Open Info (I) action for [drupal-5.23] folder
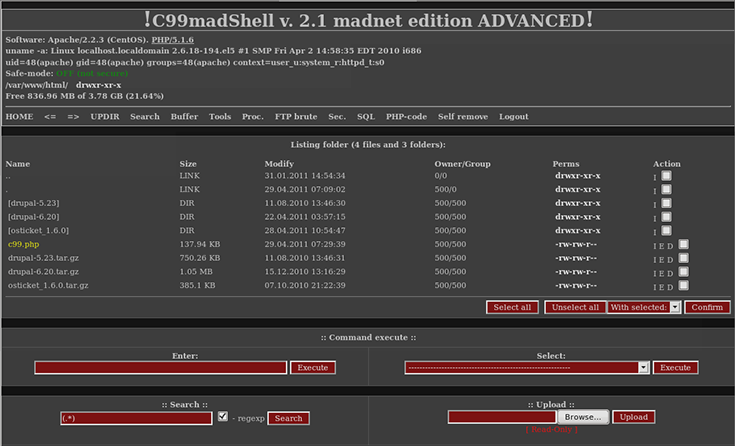This screenshot has width=735, height=446. (x=655, y=204)
